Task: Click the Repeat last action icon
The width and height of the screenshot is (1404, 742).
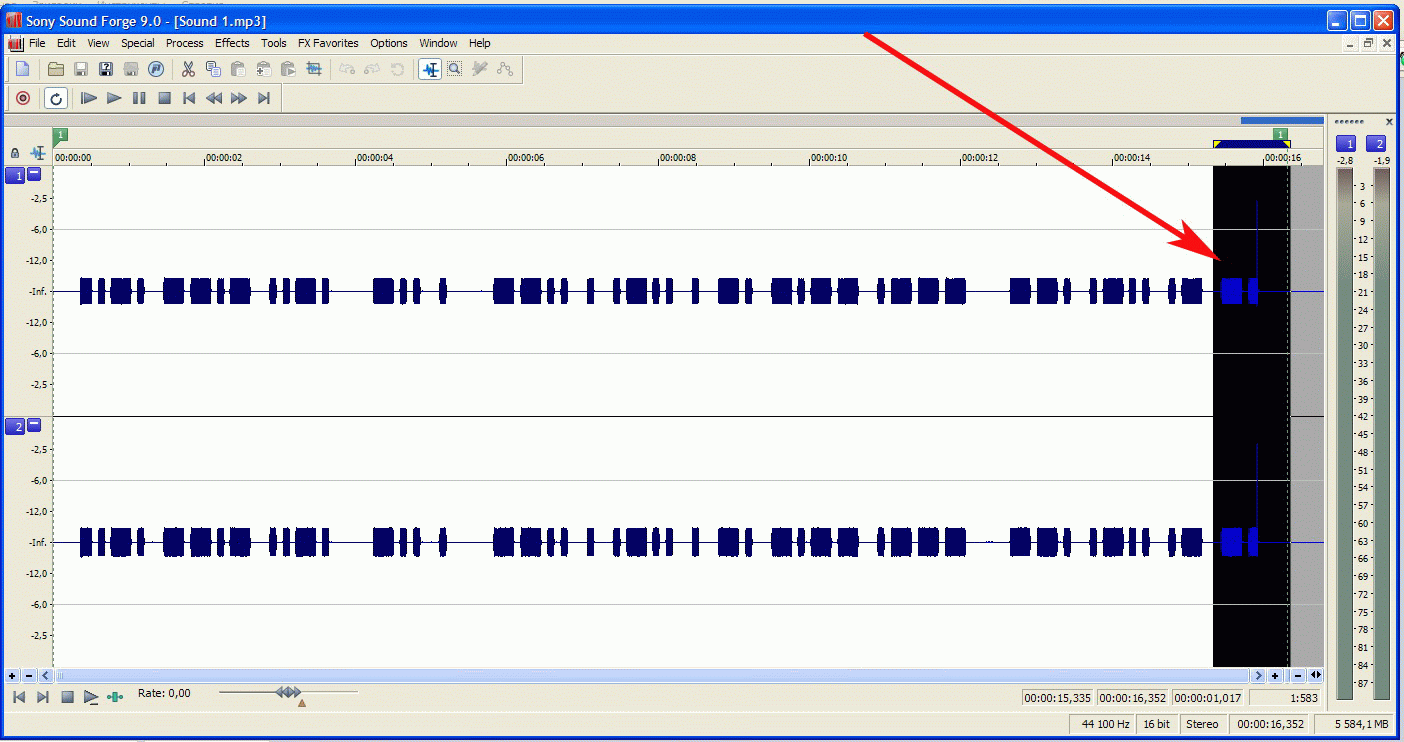Action: (397, 69)
